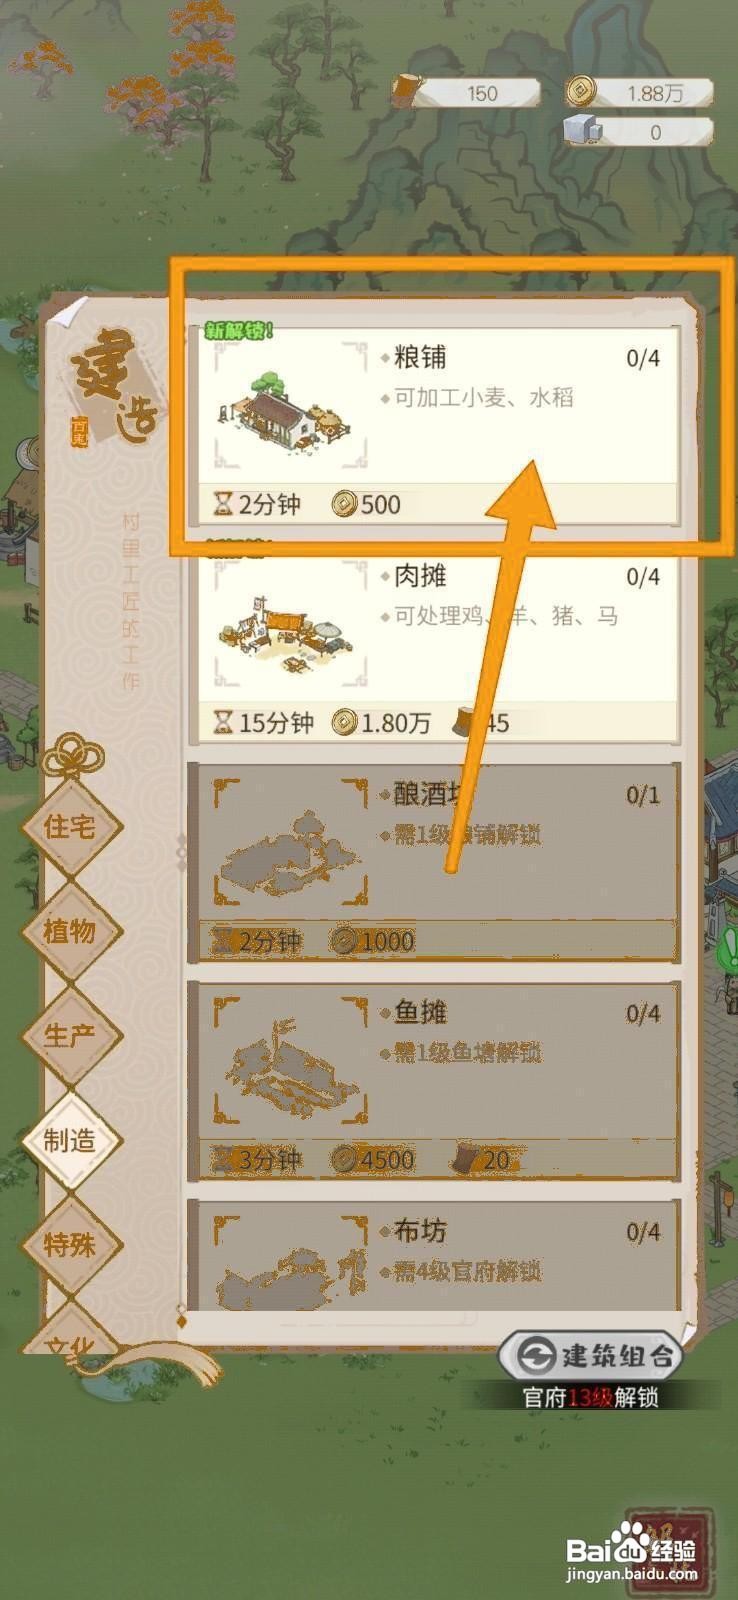The width and height of the screenshot is (738, 1600).
Task: Select the 住宅 category tab
Action: pos(70,826)
